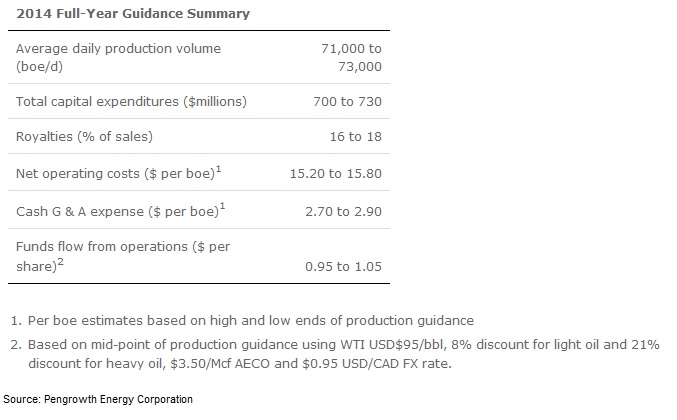Select the Total capital expenditures row label

[x=132, y=101]
